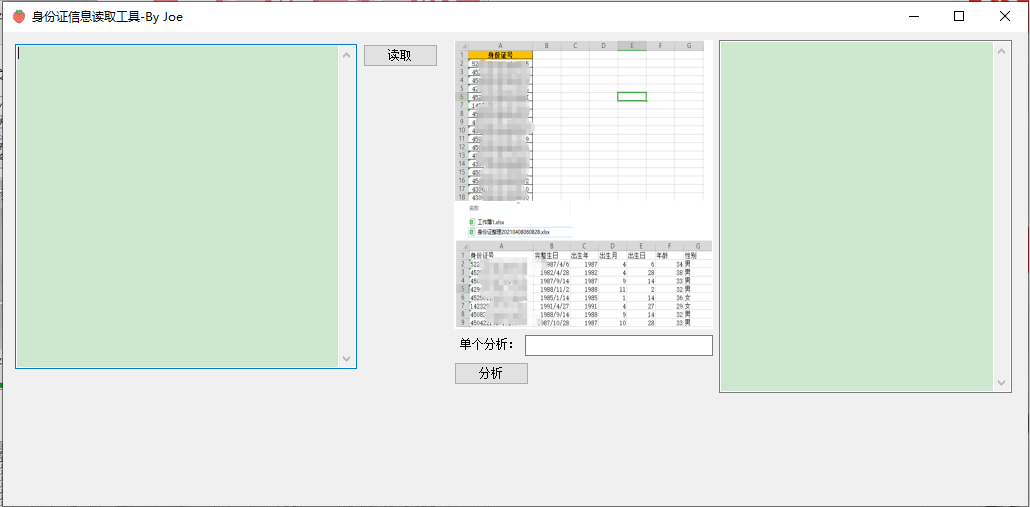
Task: Click 身份证整理 xlsx file icon in preview
Action: click(x=472, y=231)
